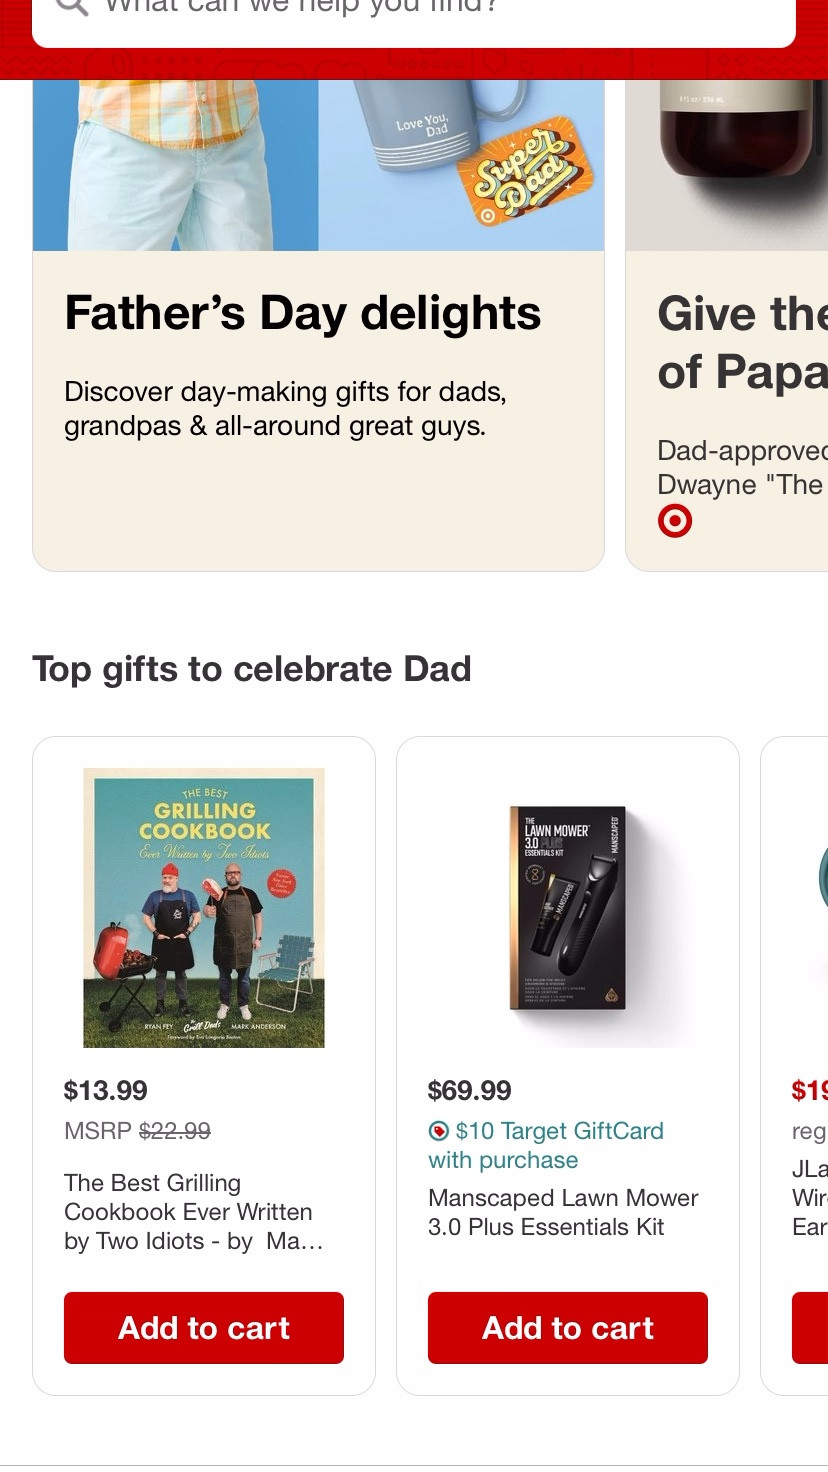Click the Target bullseye logo in Papa card
The height and width of the screenshot is (1472, 828).
click(675, 521)
